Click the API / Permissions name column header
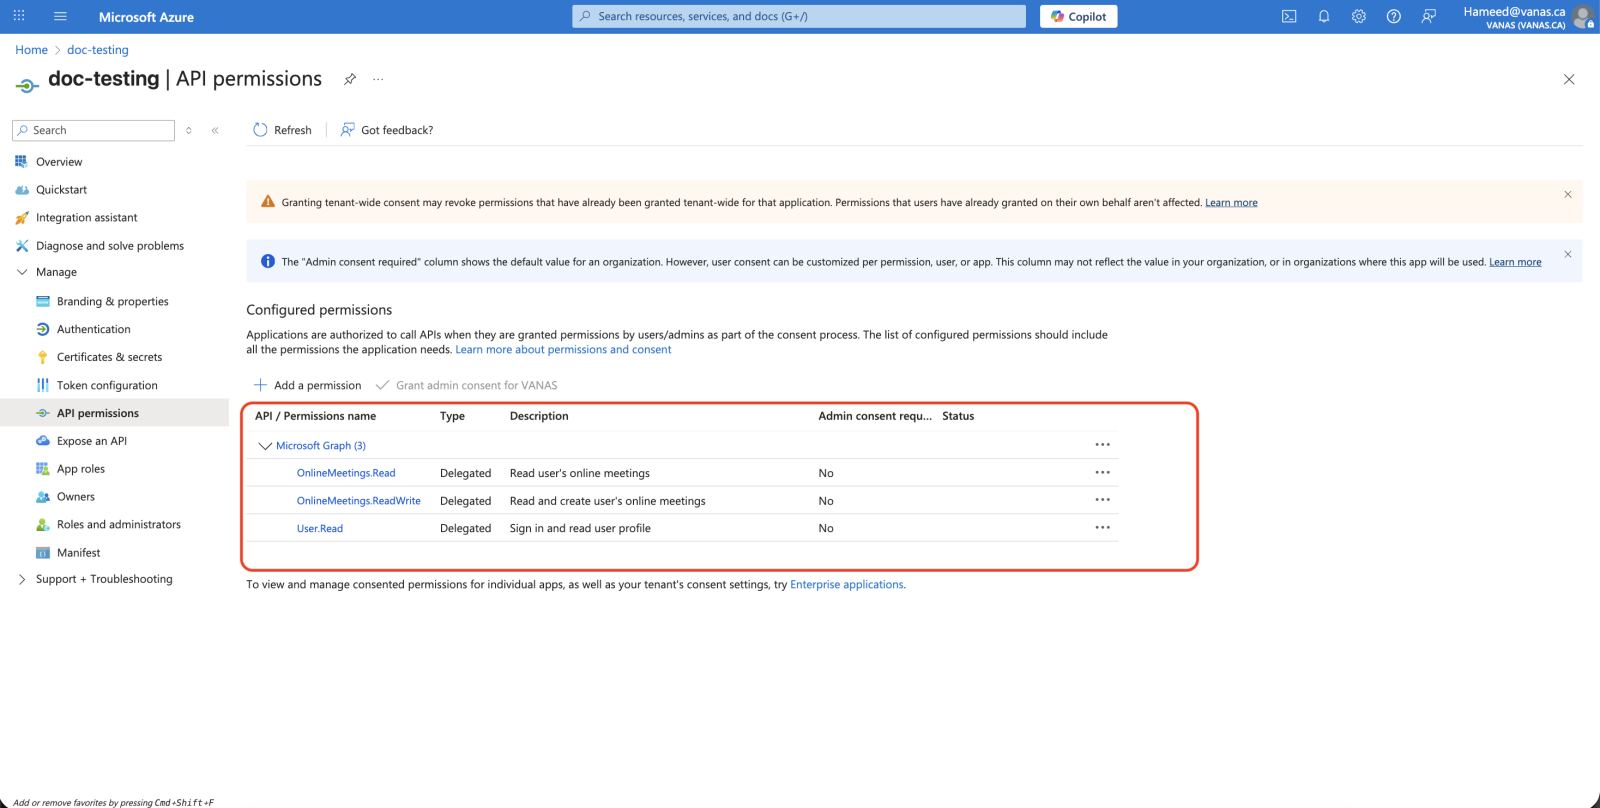The image size is (1600, 808). coord(316,416)
